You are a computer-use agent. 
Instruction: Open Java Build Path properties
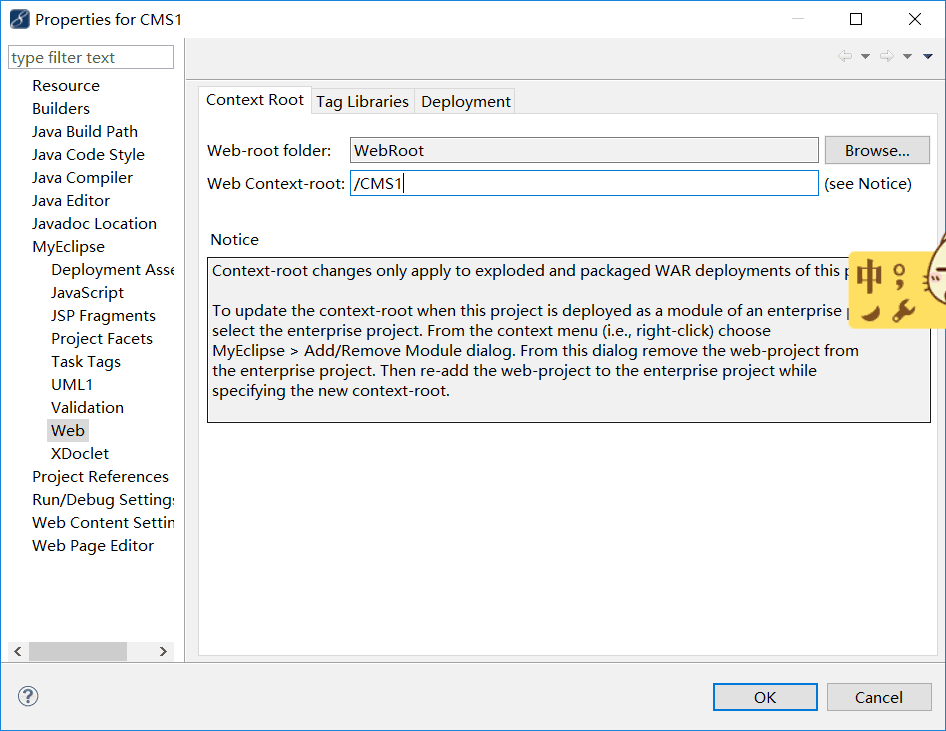click(x=85, y=131)
